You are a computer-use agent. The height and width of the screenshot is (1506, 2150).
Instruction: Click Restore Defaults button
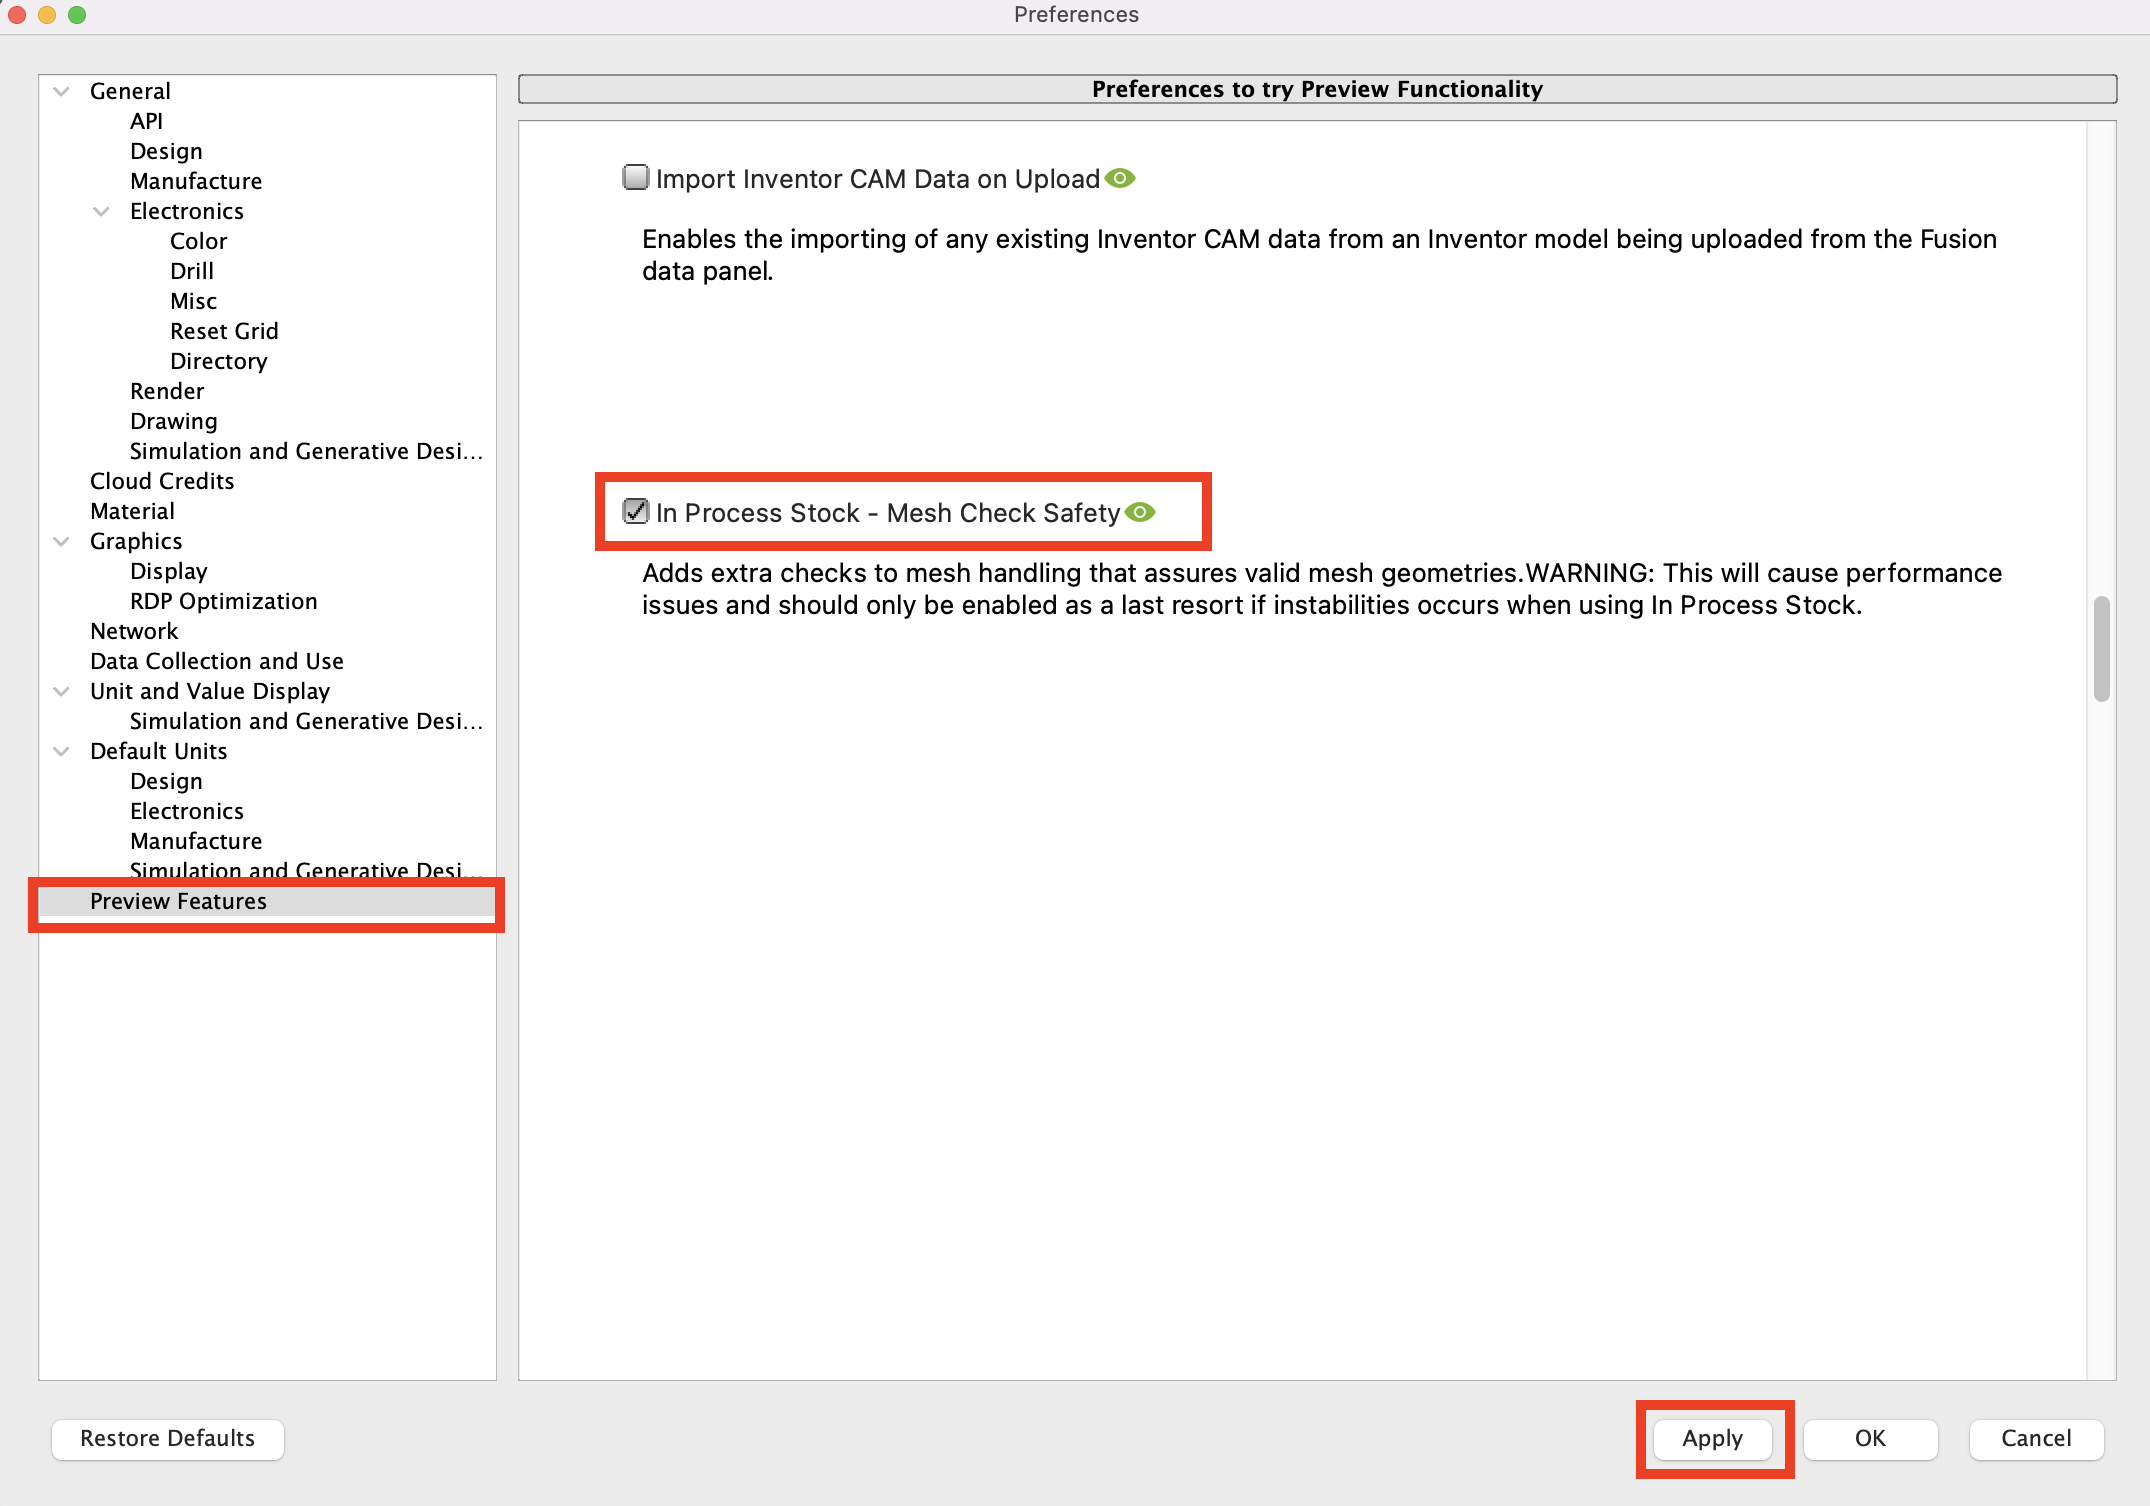point(167,1438)
